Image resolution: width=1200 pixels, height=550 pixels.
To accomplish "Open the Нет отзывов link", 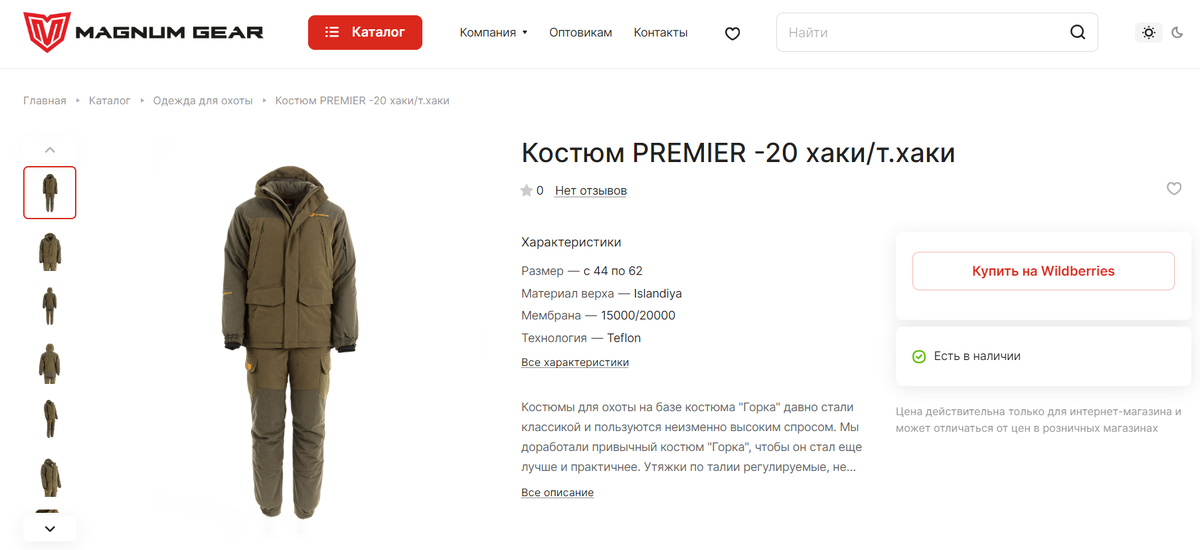I will point(591,190).
